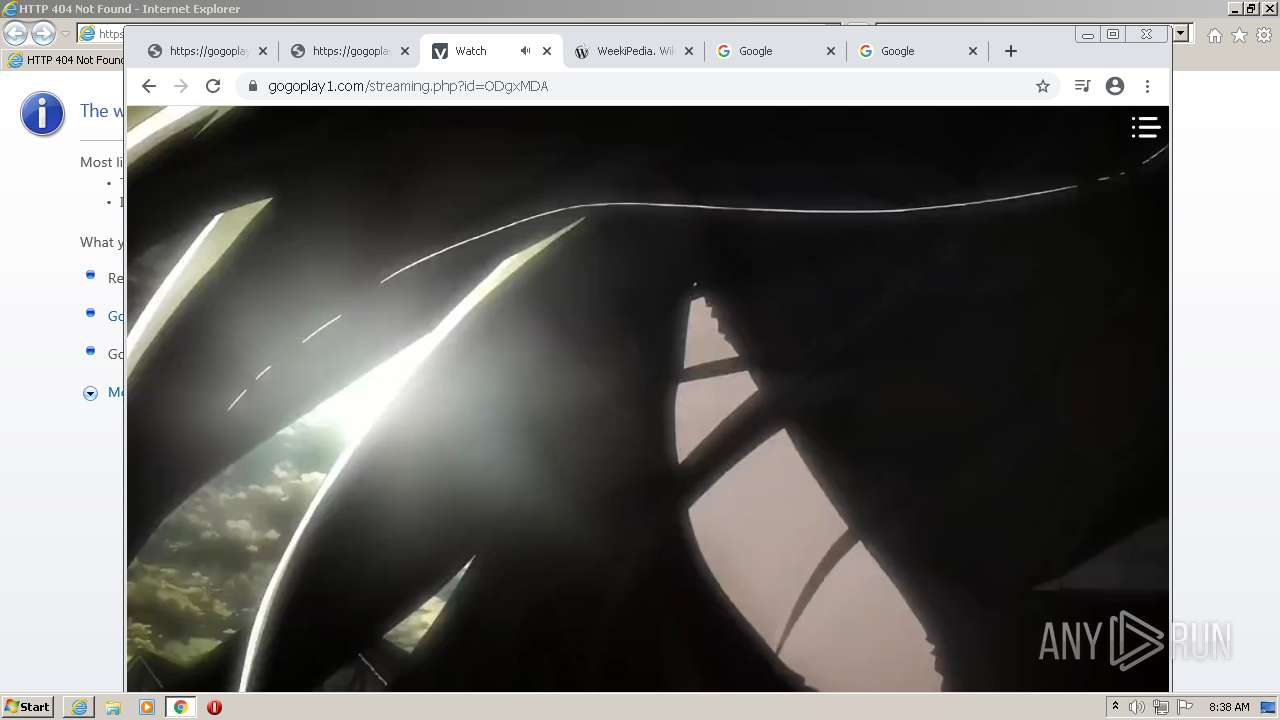Close the second gogoplay tab
The image size is (1280, 720).
pyautogui.click(x=405, y=51)
